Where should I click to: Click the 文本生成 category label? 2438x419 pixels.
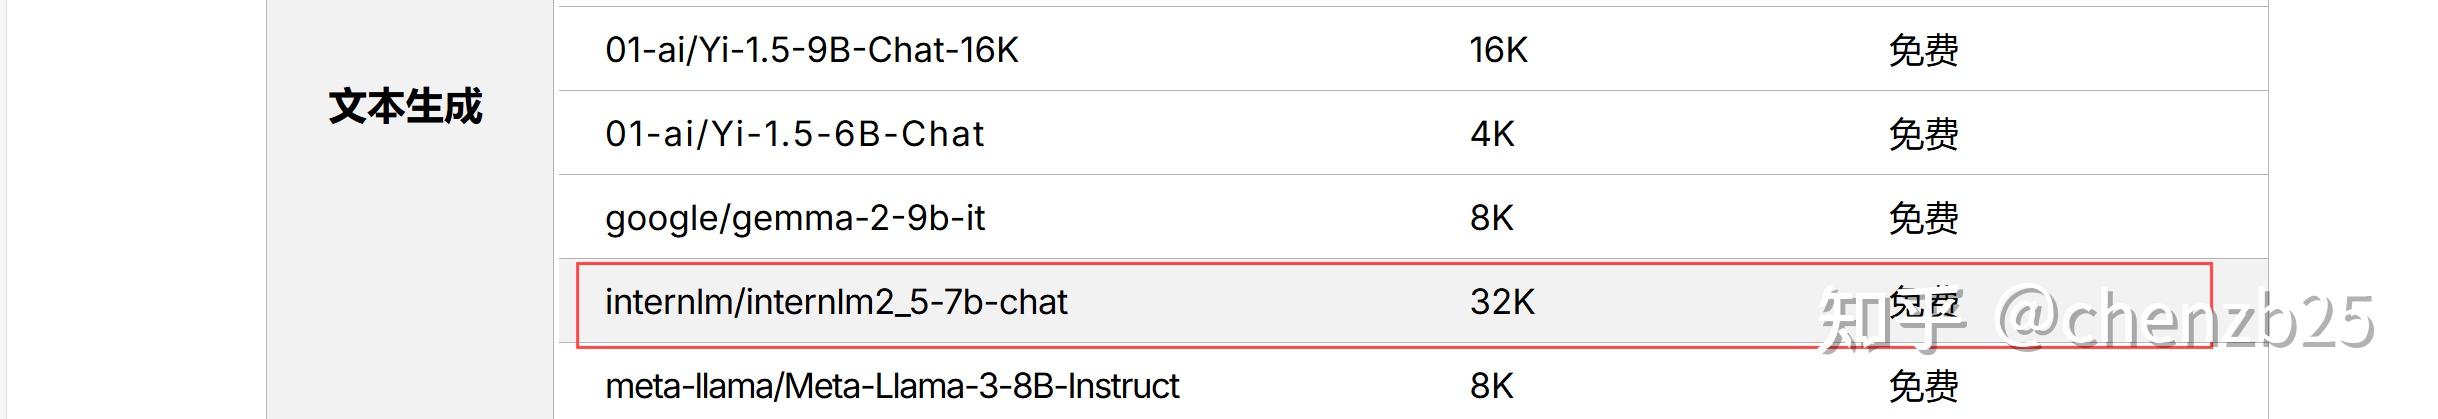click(x=405, y=107)
